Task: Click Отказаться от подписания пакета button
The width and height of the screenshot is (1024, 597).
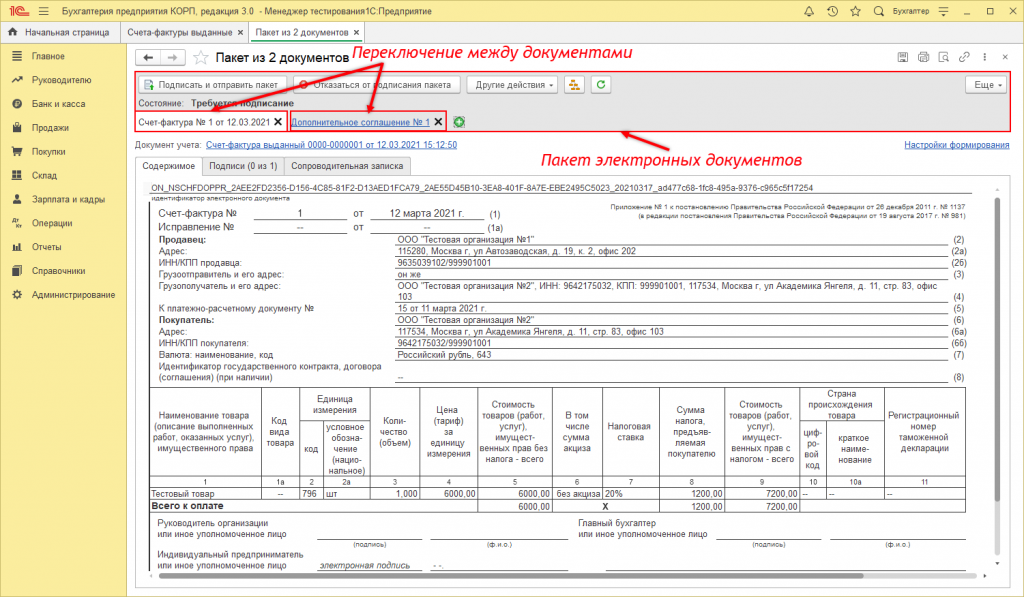Action: pos(377,85)
